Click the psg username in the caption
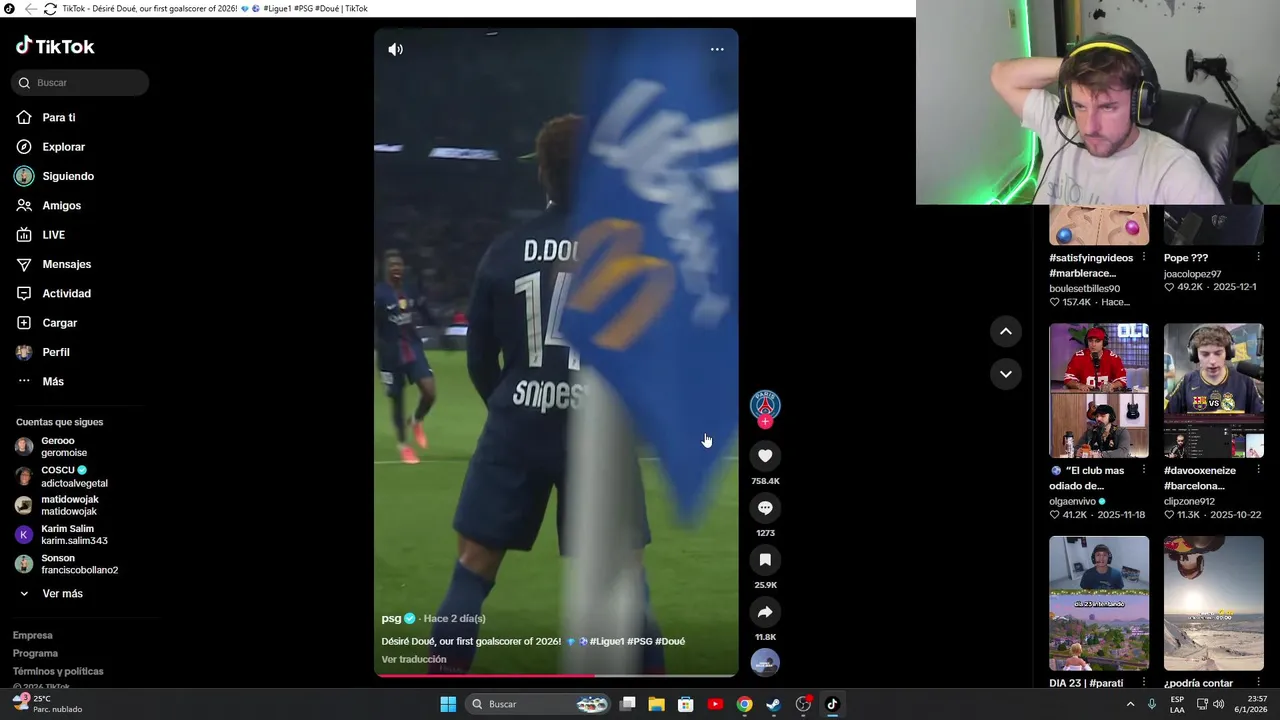This screenshot has width=1280, height=720. [391, 619]
